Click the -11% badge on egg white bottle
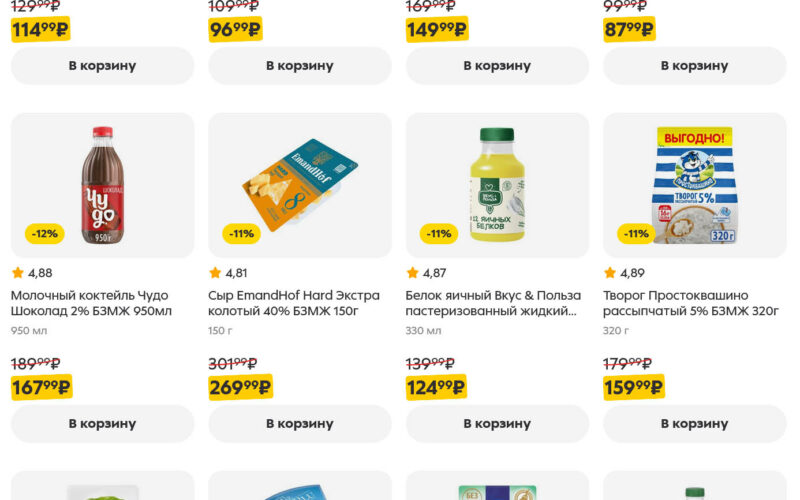800x500 pixels. (x=439, y=234)
